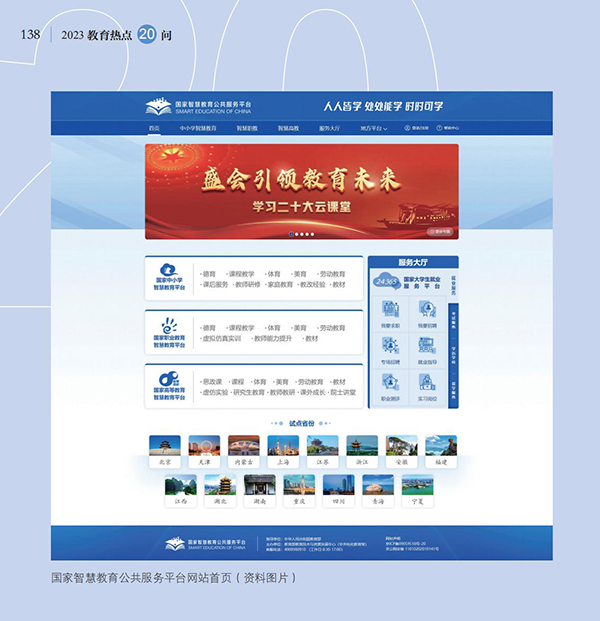Viewport: 600px width, 621px height.
Task: Open the 江西 pilot province thumbnail
Action: point(181,491)
